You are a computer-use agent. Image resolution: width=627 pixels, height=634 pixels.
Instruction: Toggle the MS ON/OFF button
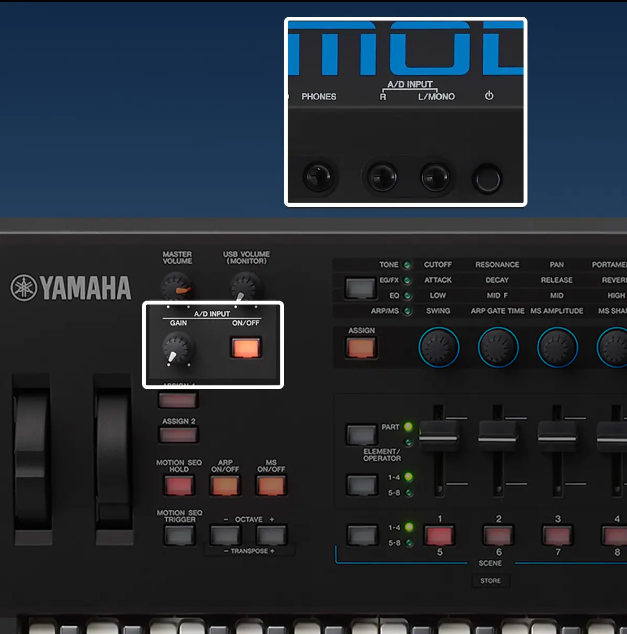pyautogui.click(x=271, y=485)
